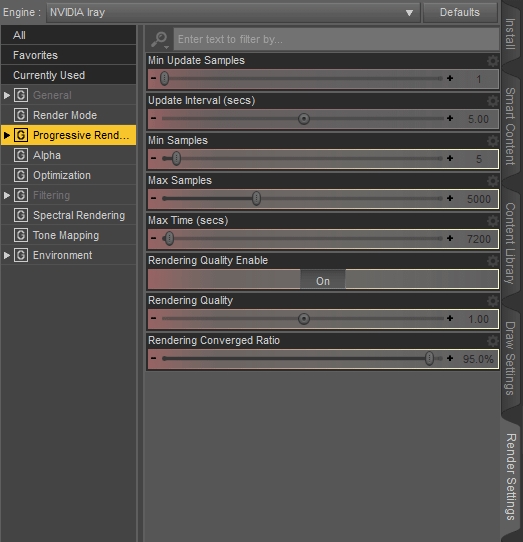Image resolution: width=523 pixels, height=542 pixels.
Task: Expand the Progressive Rendering group arrow
Action: [7, 135]
